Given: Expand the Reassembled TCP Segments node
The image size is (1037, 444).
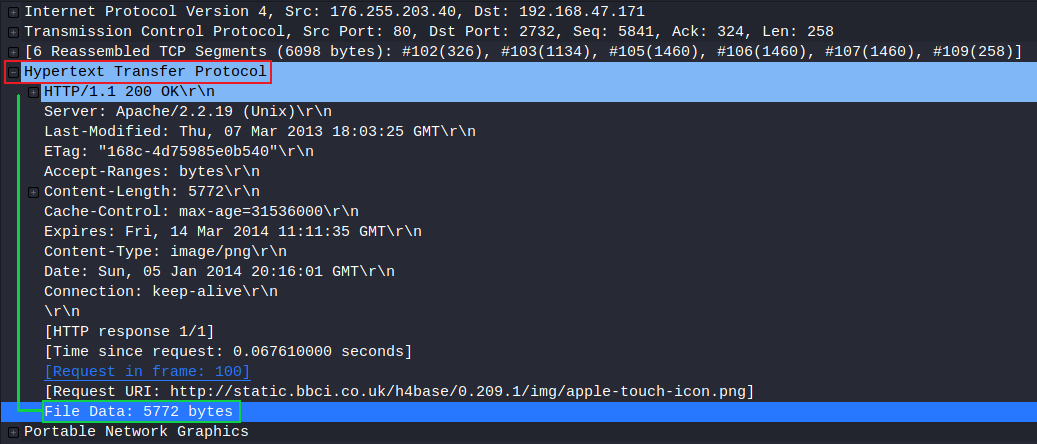Looking at the screenshot, I should (x=13, y=52).
